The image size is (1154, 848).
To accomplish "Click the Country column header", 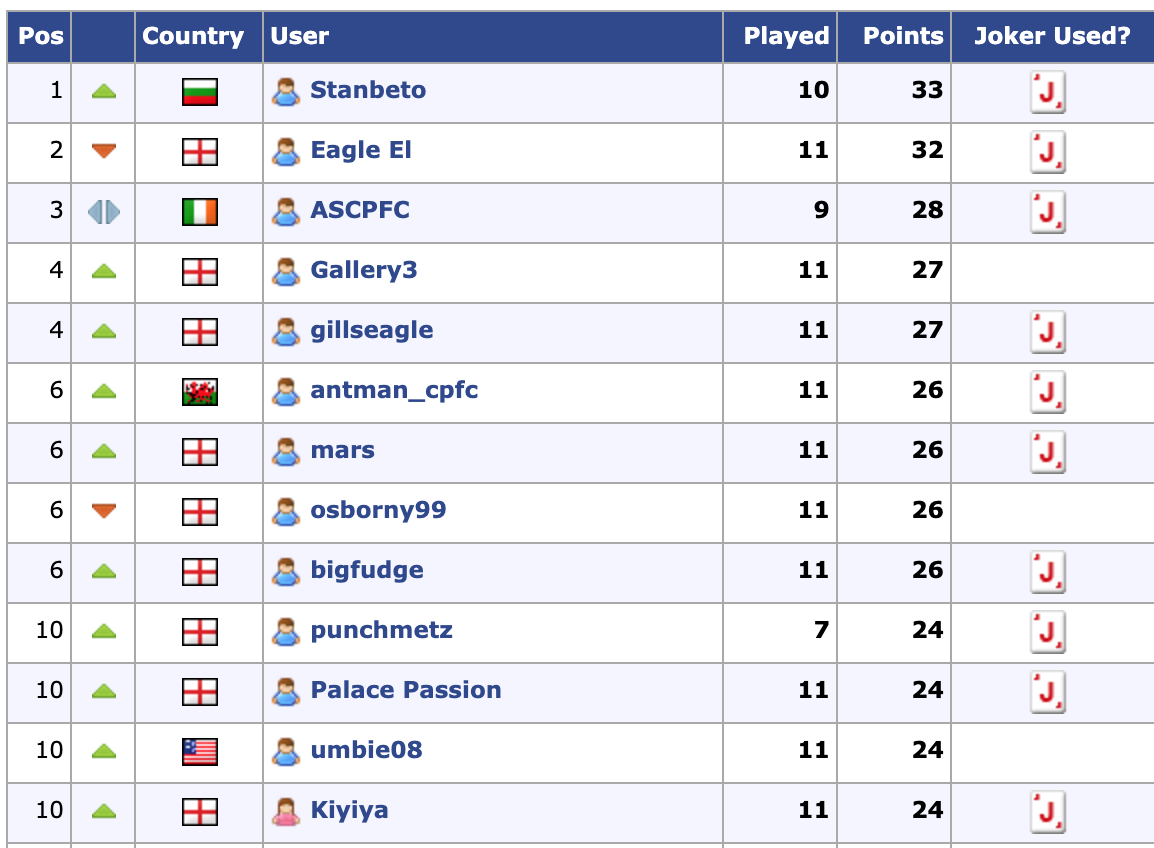I will (x=193, y=36).
